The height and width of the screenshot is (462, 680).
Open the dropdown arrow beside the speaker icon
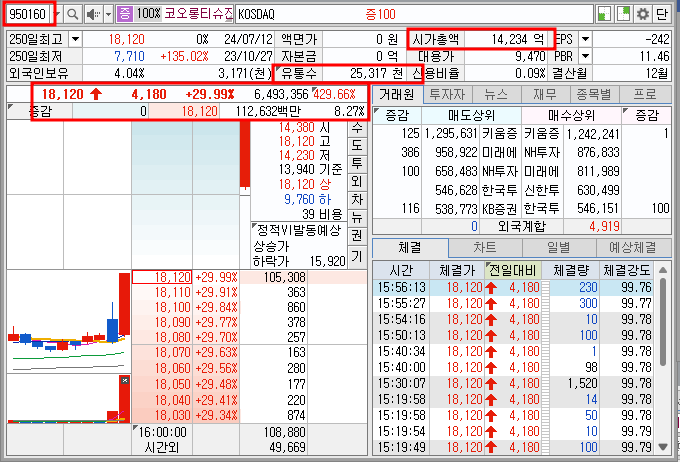tap(108, 14)
